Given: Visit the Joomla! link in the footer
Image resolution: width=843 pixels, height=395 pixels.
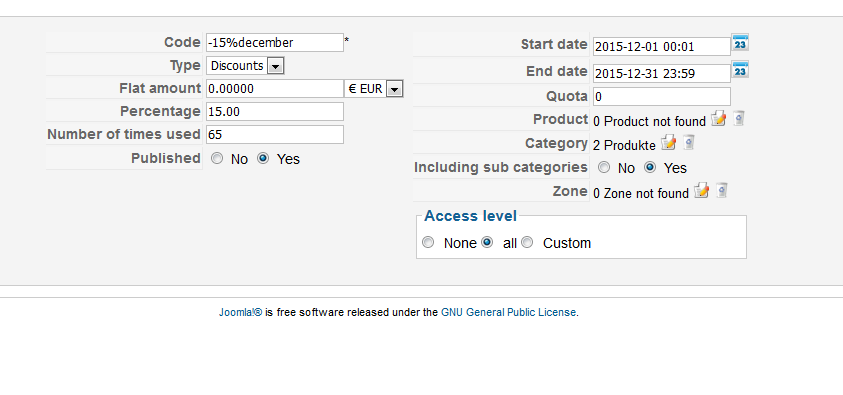Looking at the screenshot, I should pyautogui.click(x=240, y=312).
